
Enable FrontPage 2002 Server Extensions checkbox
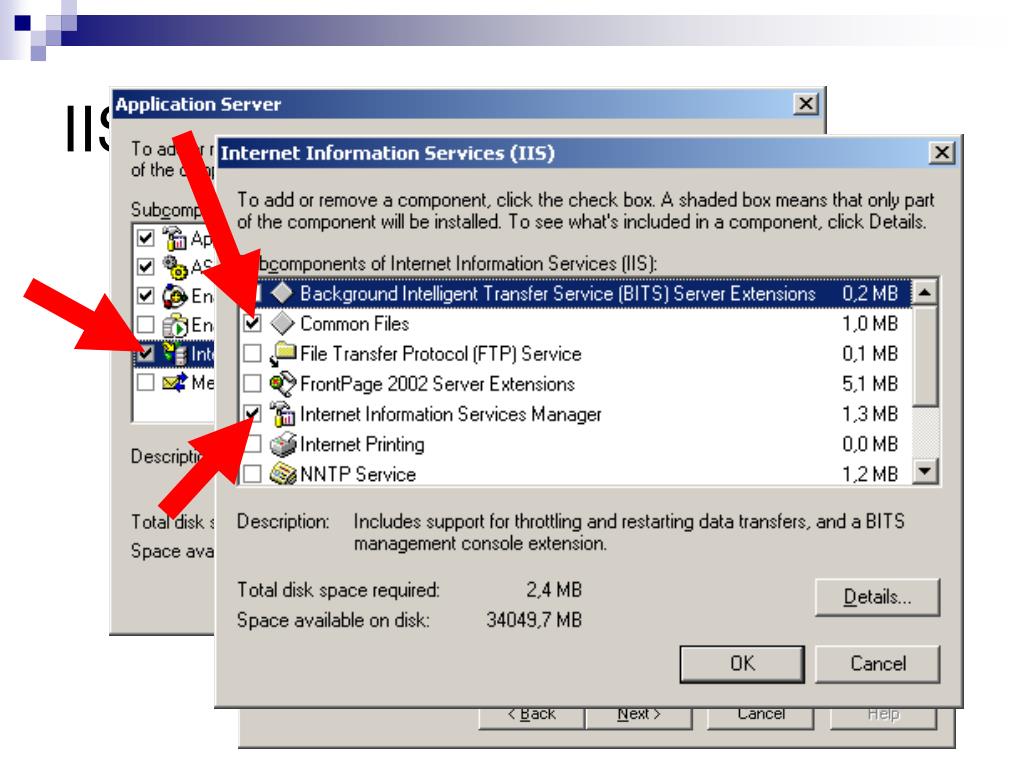pyautogui.click(x=252, y=383)
